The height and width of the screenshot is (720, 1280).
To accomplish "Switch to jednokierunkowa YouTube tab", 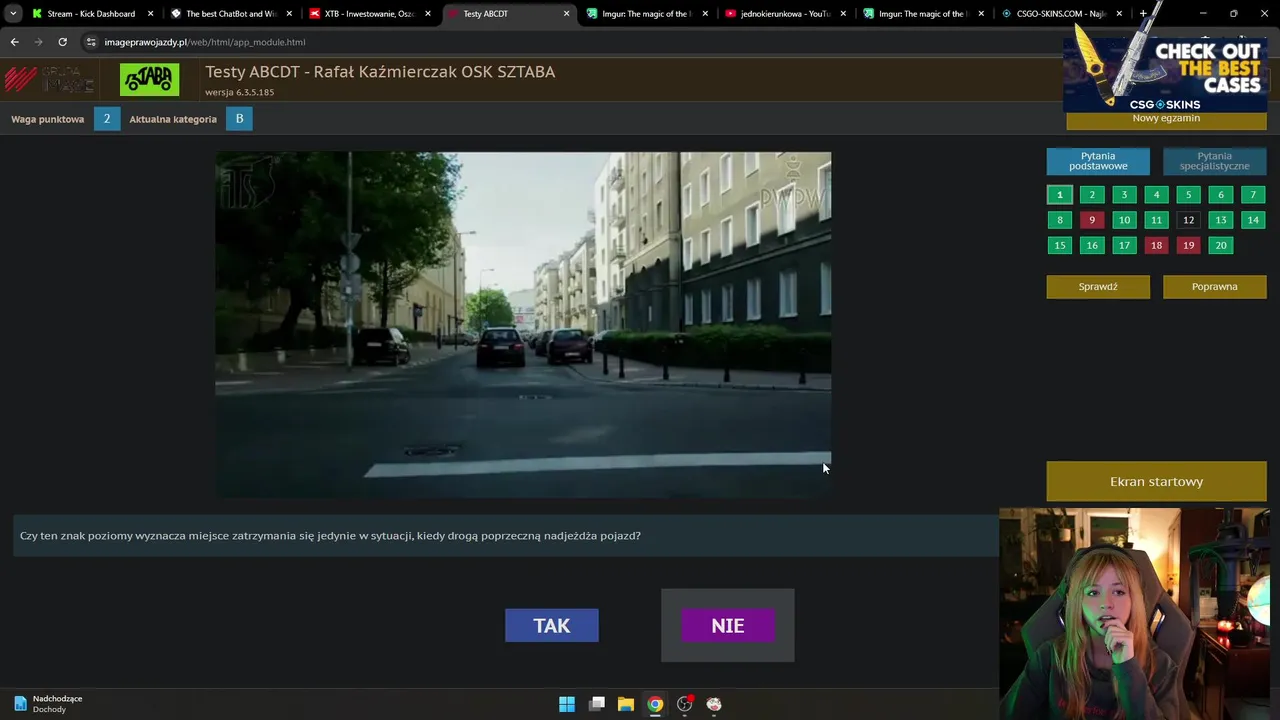I will [783, 14].
